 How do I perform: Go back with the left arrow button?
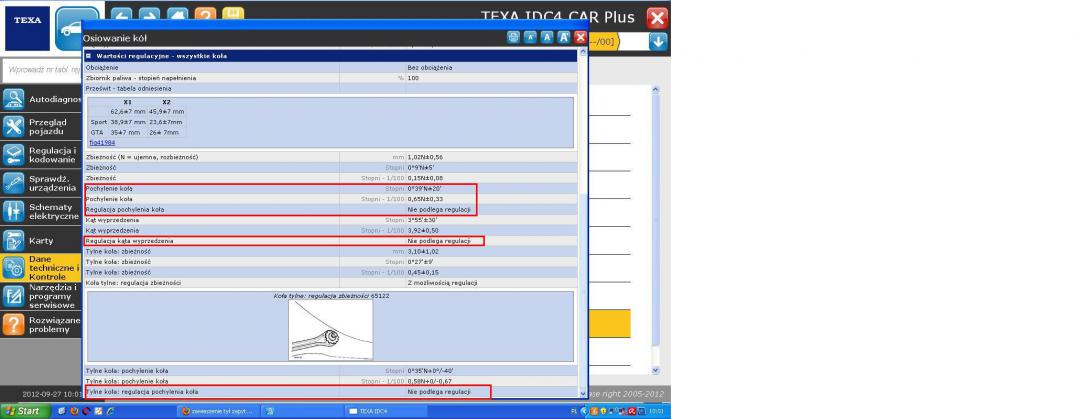click(x=121, y=15)
